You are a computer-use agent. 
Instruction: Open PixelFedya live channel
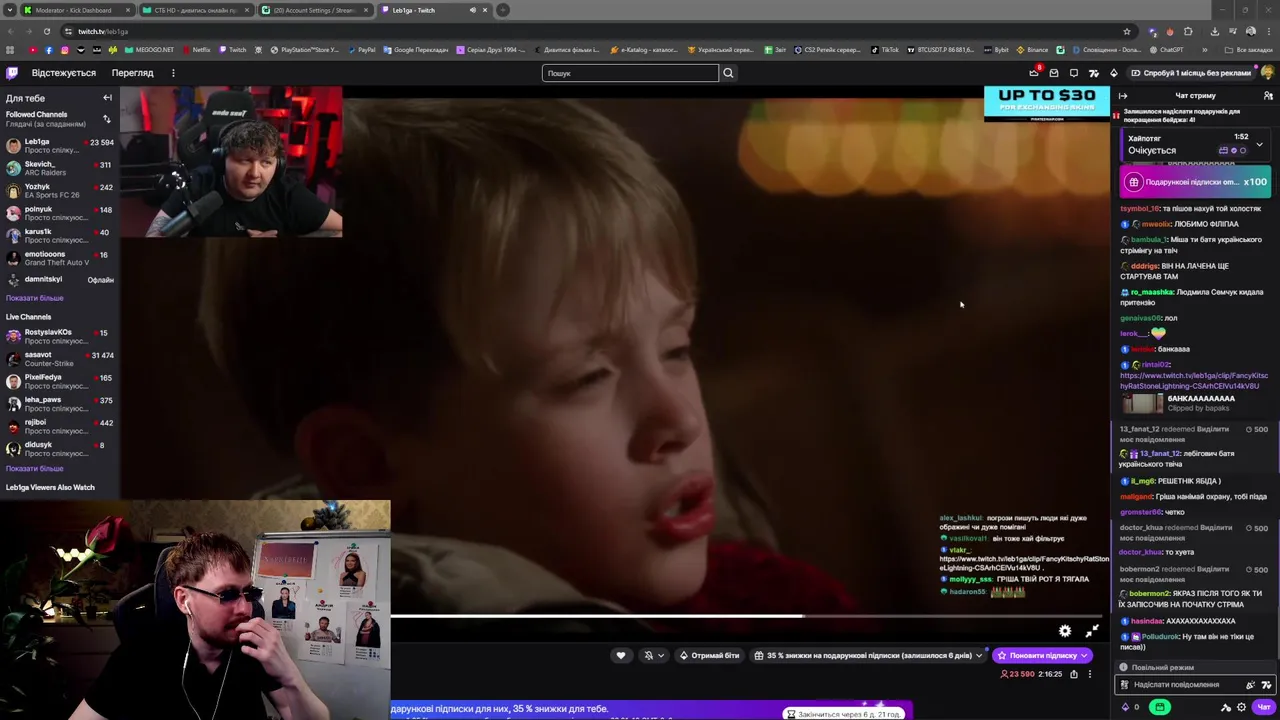[59, 381]
